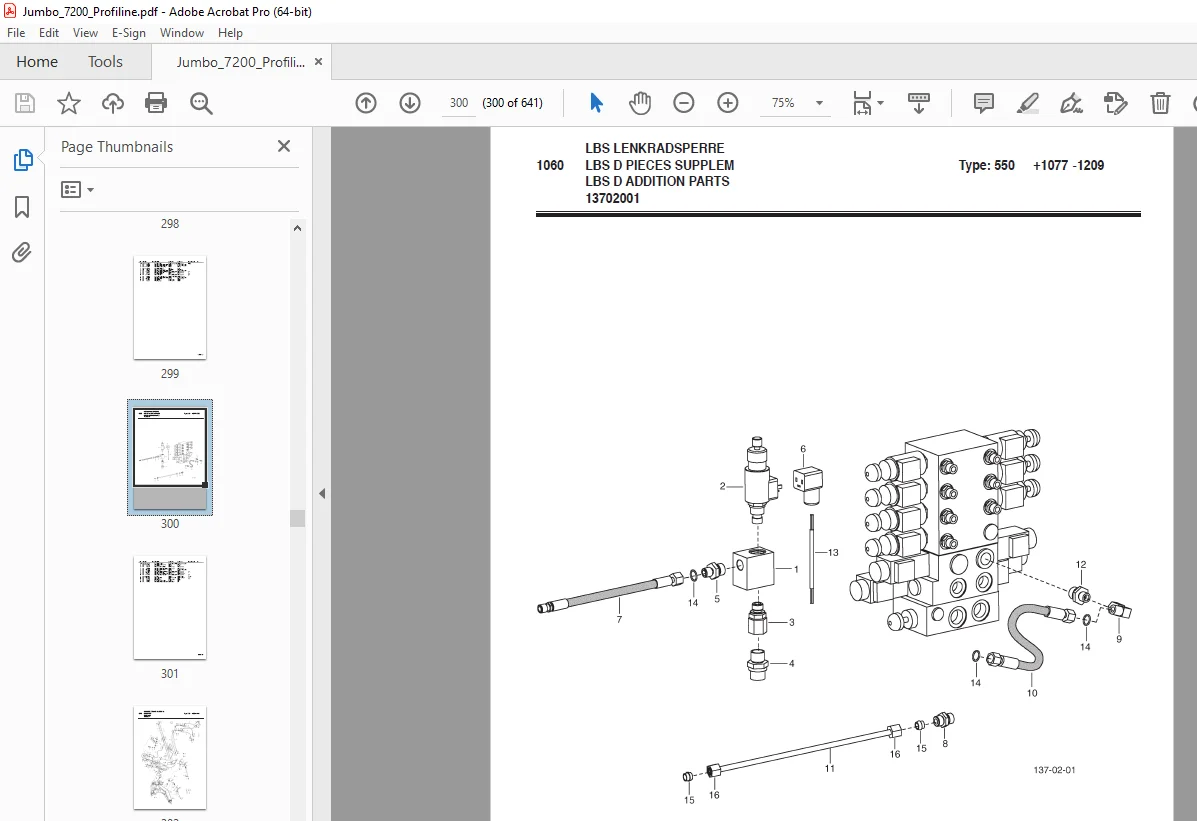Select page 300 thumbnail
Image resolution: width=1197 pixels, height=821 pixels.
pyautogui.click(x=170, y=457)
